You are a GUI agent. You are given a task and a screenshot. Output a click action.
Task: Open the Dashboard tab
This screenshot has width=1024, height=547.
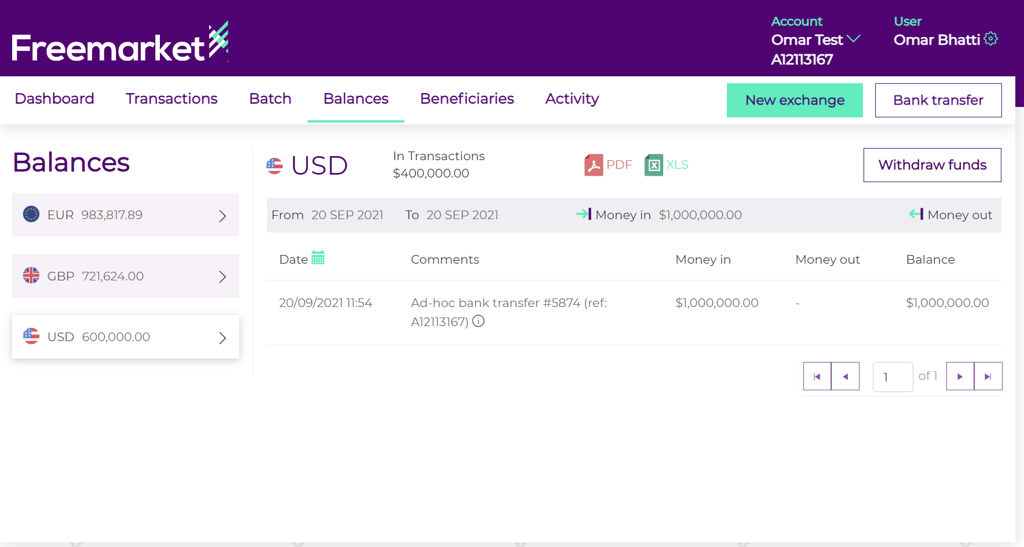pyautogui.click(x=54, y=99)
